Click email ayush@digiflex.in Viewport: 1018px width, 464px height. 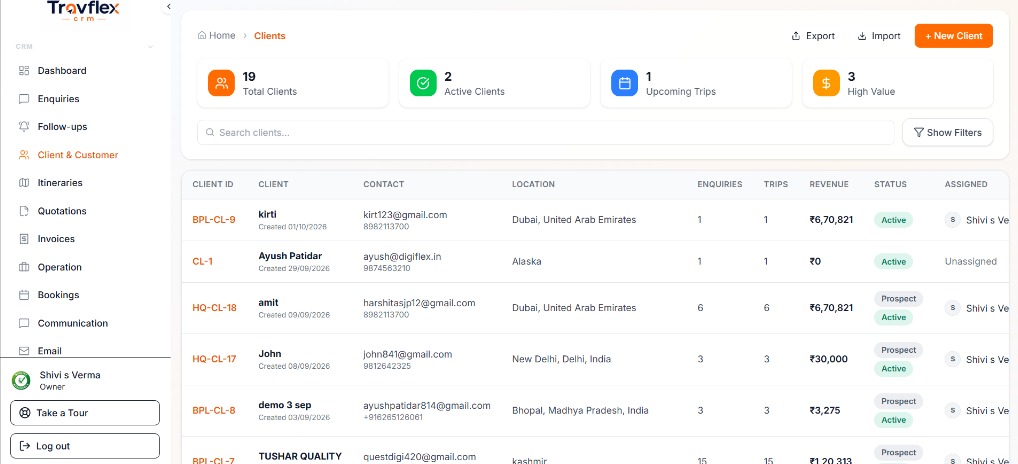[402, 256]
